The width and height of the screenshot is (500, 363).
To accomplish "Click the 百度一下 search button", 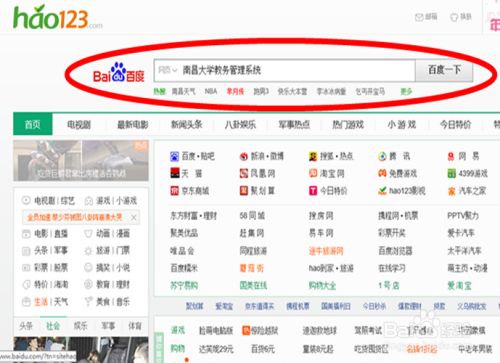I will [x=444, y=70].
